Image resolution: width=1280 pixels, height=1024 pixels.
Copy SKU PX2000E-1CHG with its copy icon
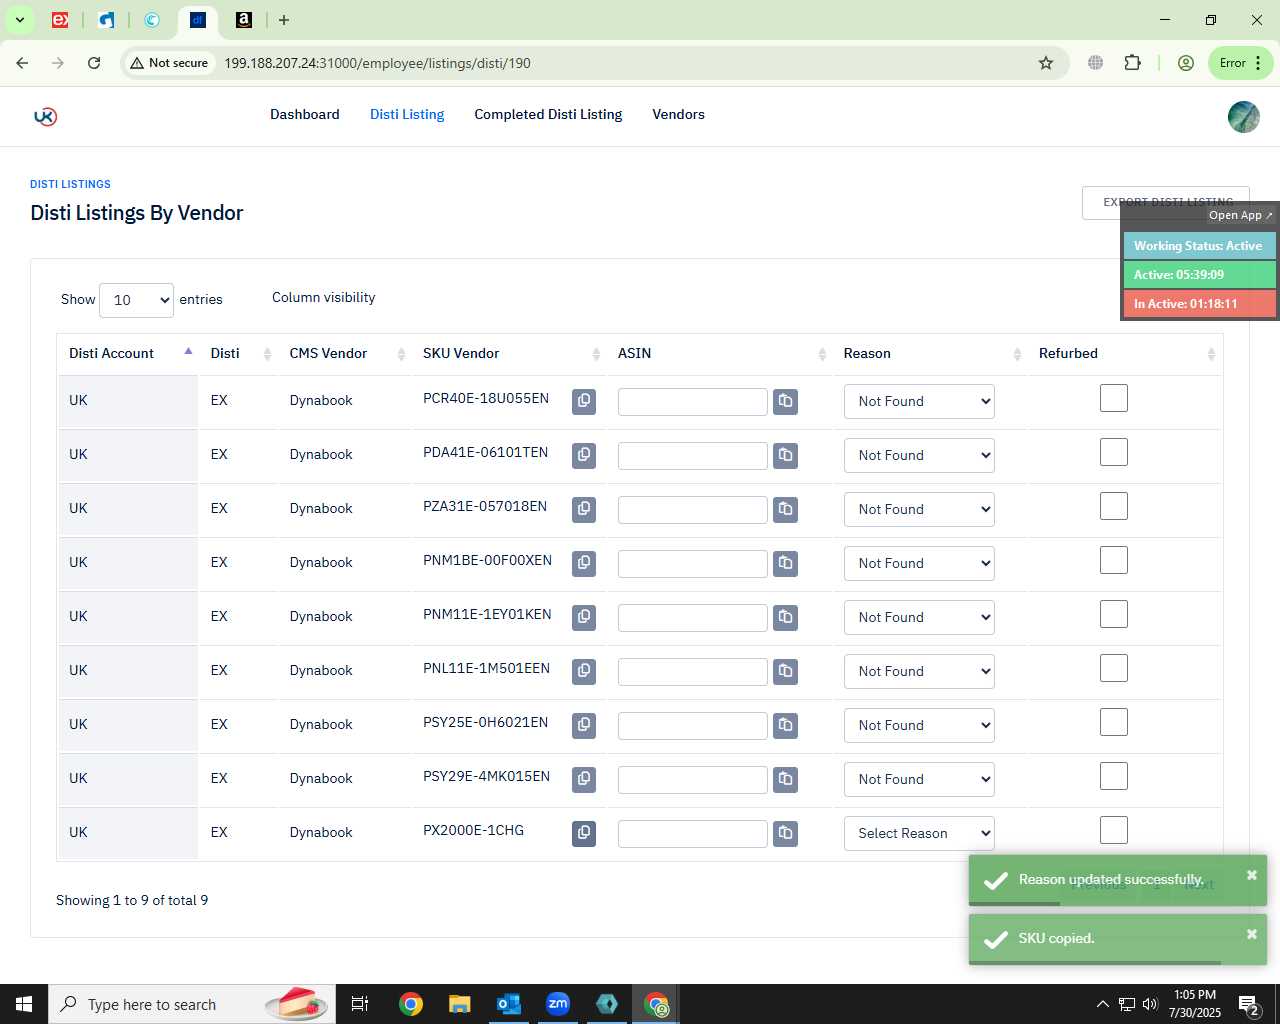[x=584, y=833]
